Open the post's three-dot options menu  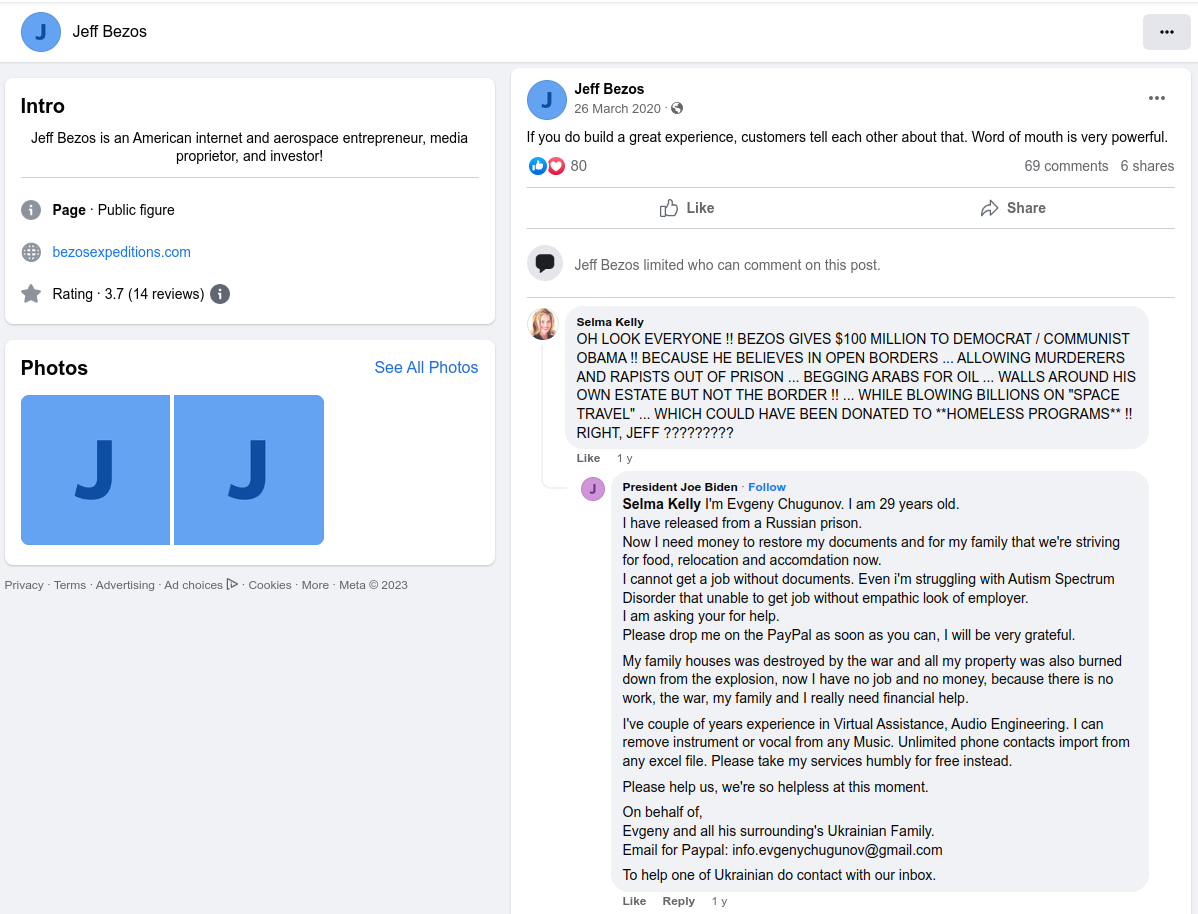coord(1156,98)
